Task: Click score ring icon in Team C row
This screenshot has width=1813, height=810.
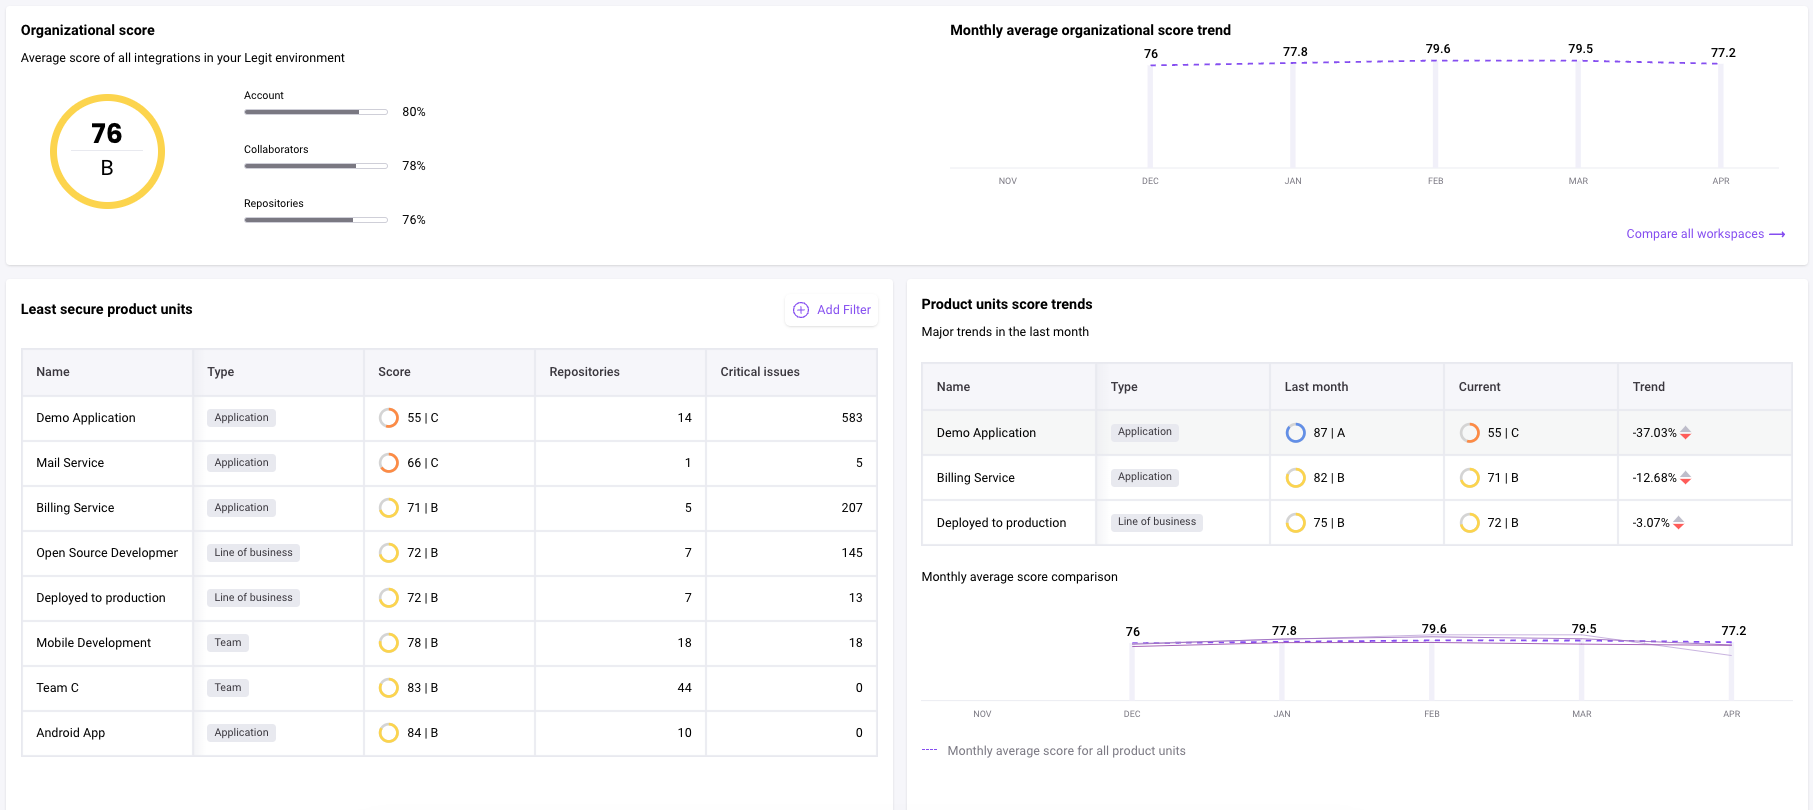Action: tap(389, 688)
